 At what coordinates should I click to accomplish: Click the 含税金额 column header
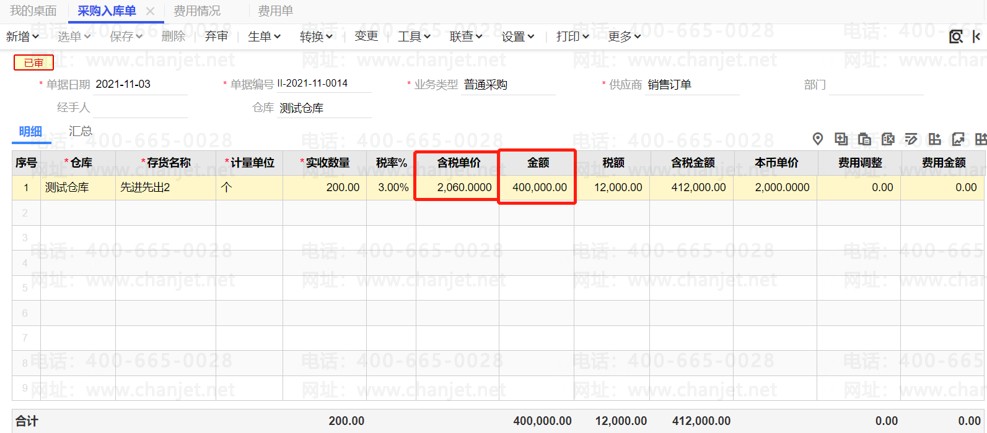click(x=692, y=163)
